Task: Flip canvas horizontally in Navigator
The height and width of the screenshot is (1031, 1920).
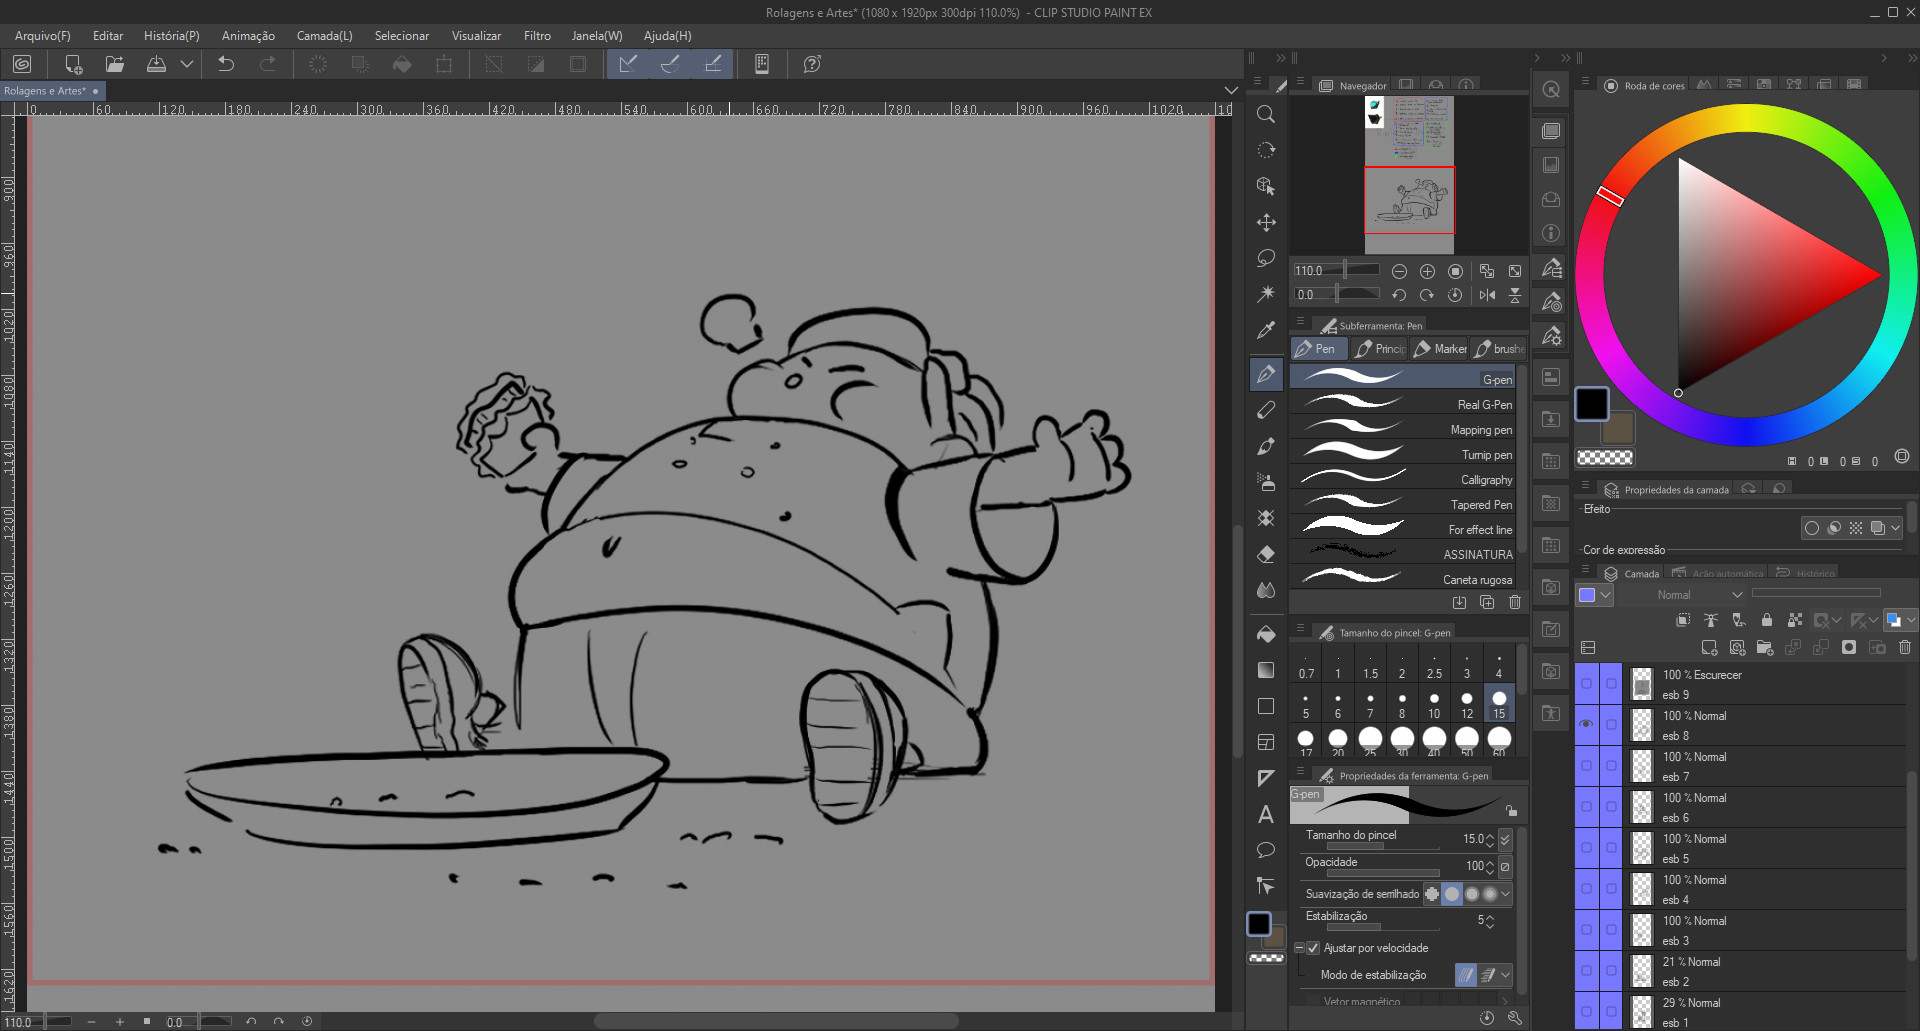Action: click(1487, 295)
